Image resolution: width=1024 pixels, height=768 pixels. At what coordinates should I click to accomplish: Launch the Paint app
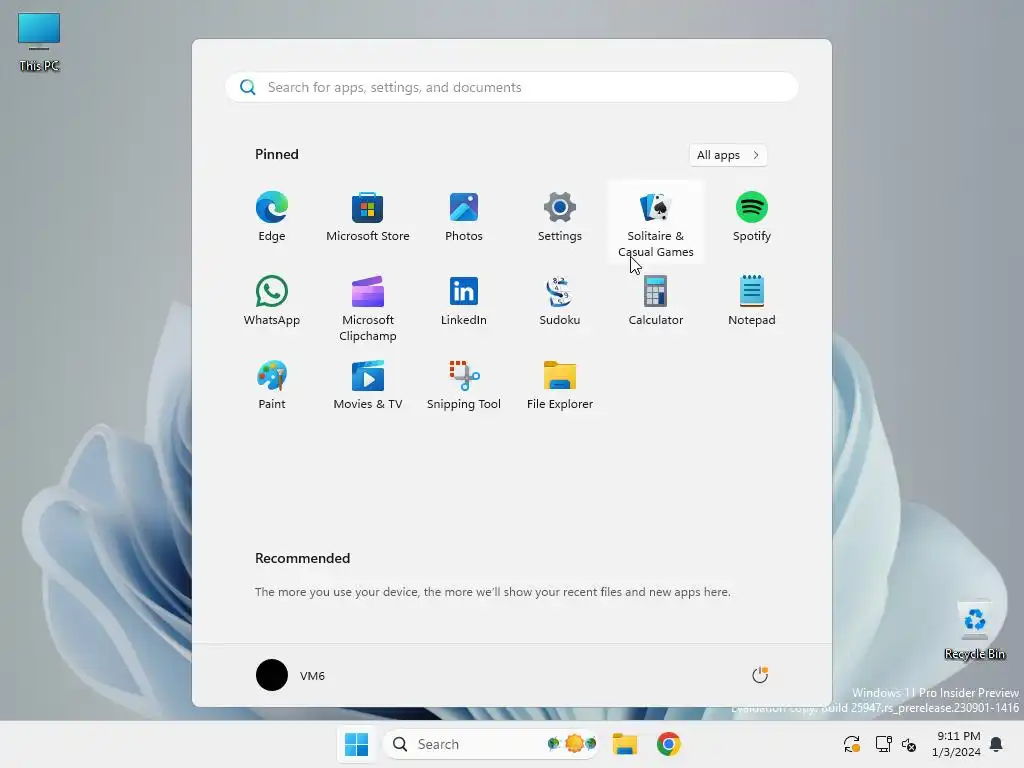tap(272, 386)
